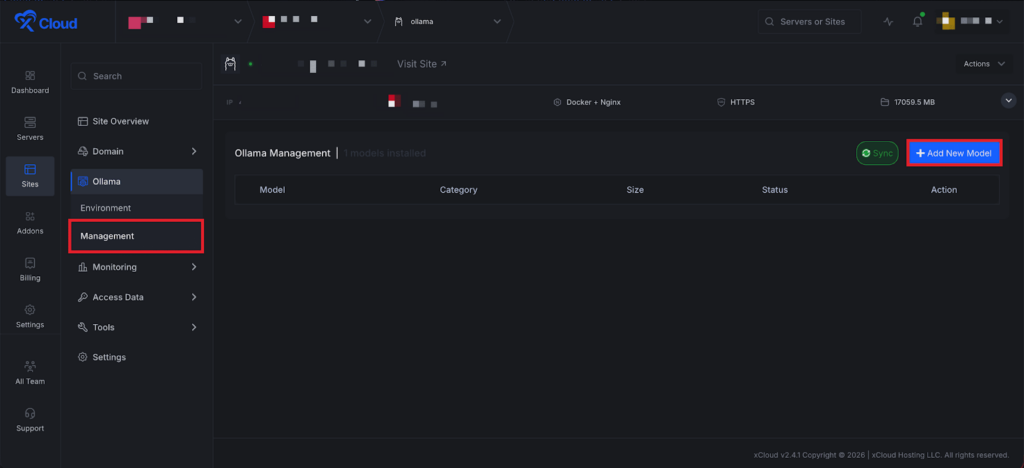Go to Servers in the left rail
1024x468 pixels.
29,123
